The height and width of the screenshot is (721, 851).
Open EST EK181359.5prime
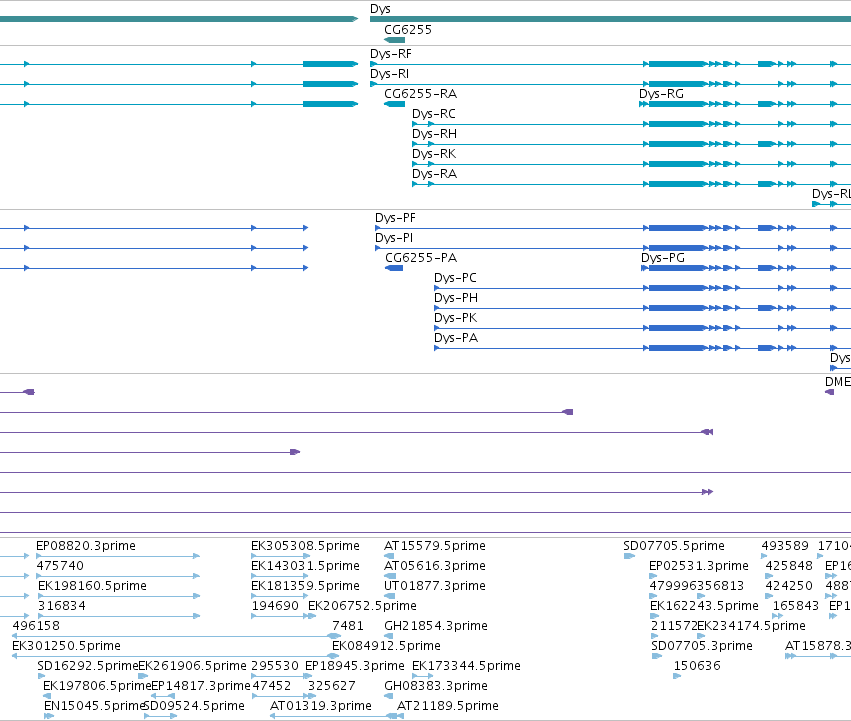pos(305,586)
